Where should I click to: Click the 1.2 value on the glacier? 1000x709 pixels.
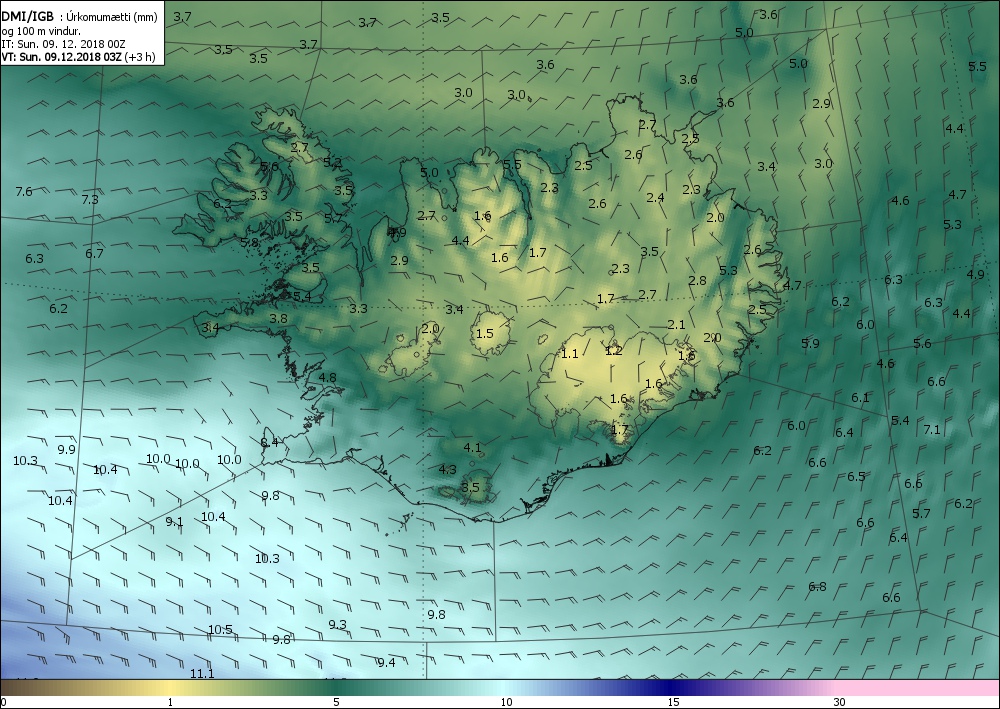click(614, 350)
